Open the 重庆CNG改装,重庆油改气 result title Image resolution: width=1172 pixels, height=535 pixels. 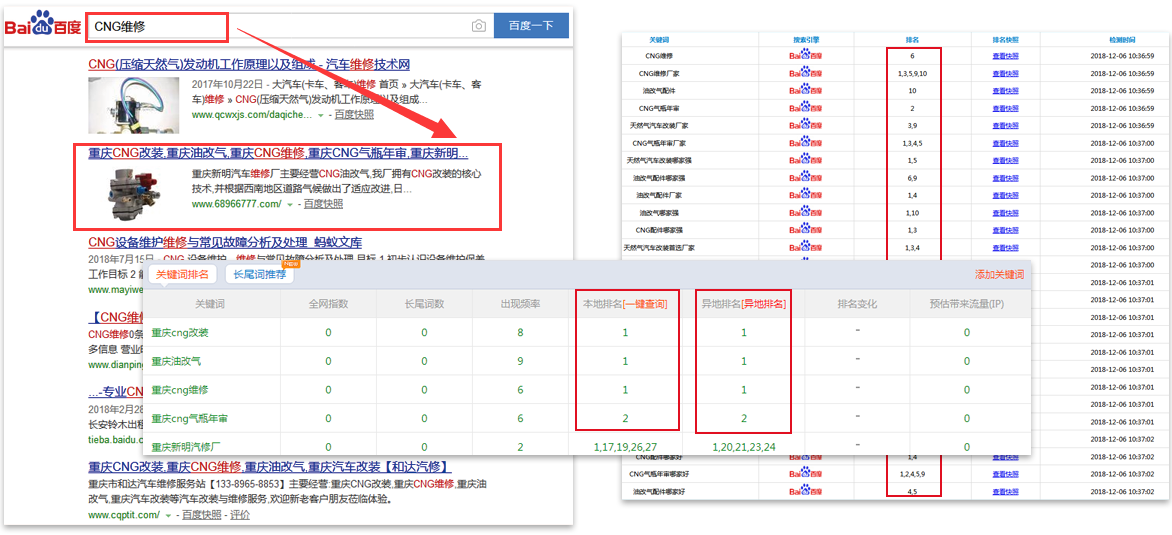pyautogui.click(x=278, y=153)
